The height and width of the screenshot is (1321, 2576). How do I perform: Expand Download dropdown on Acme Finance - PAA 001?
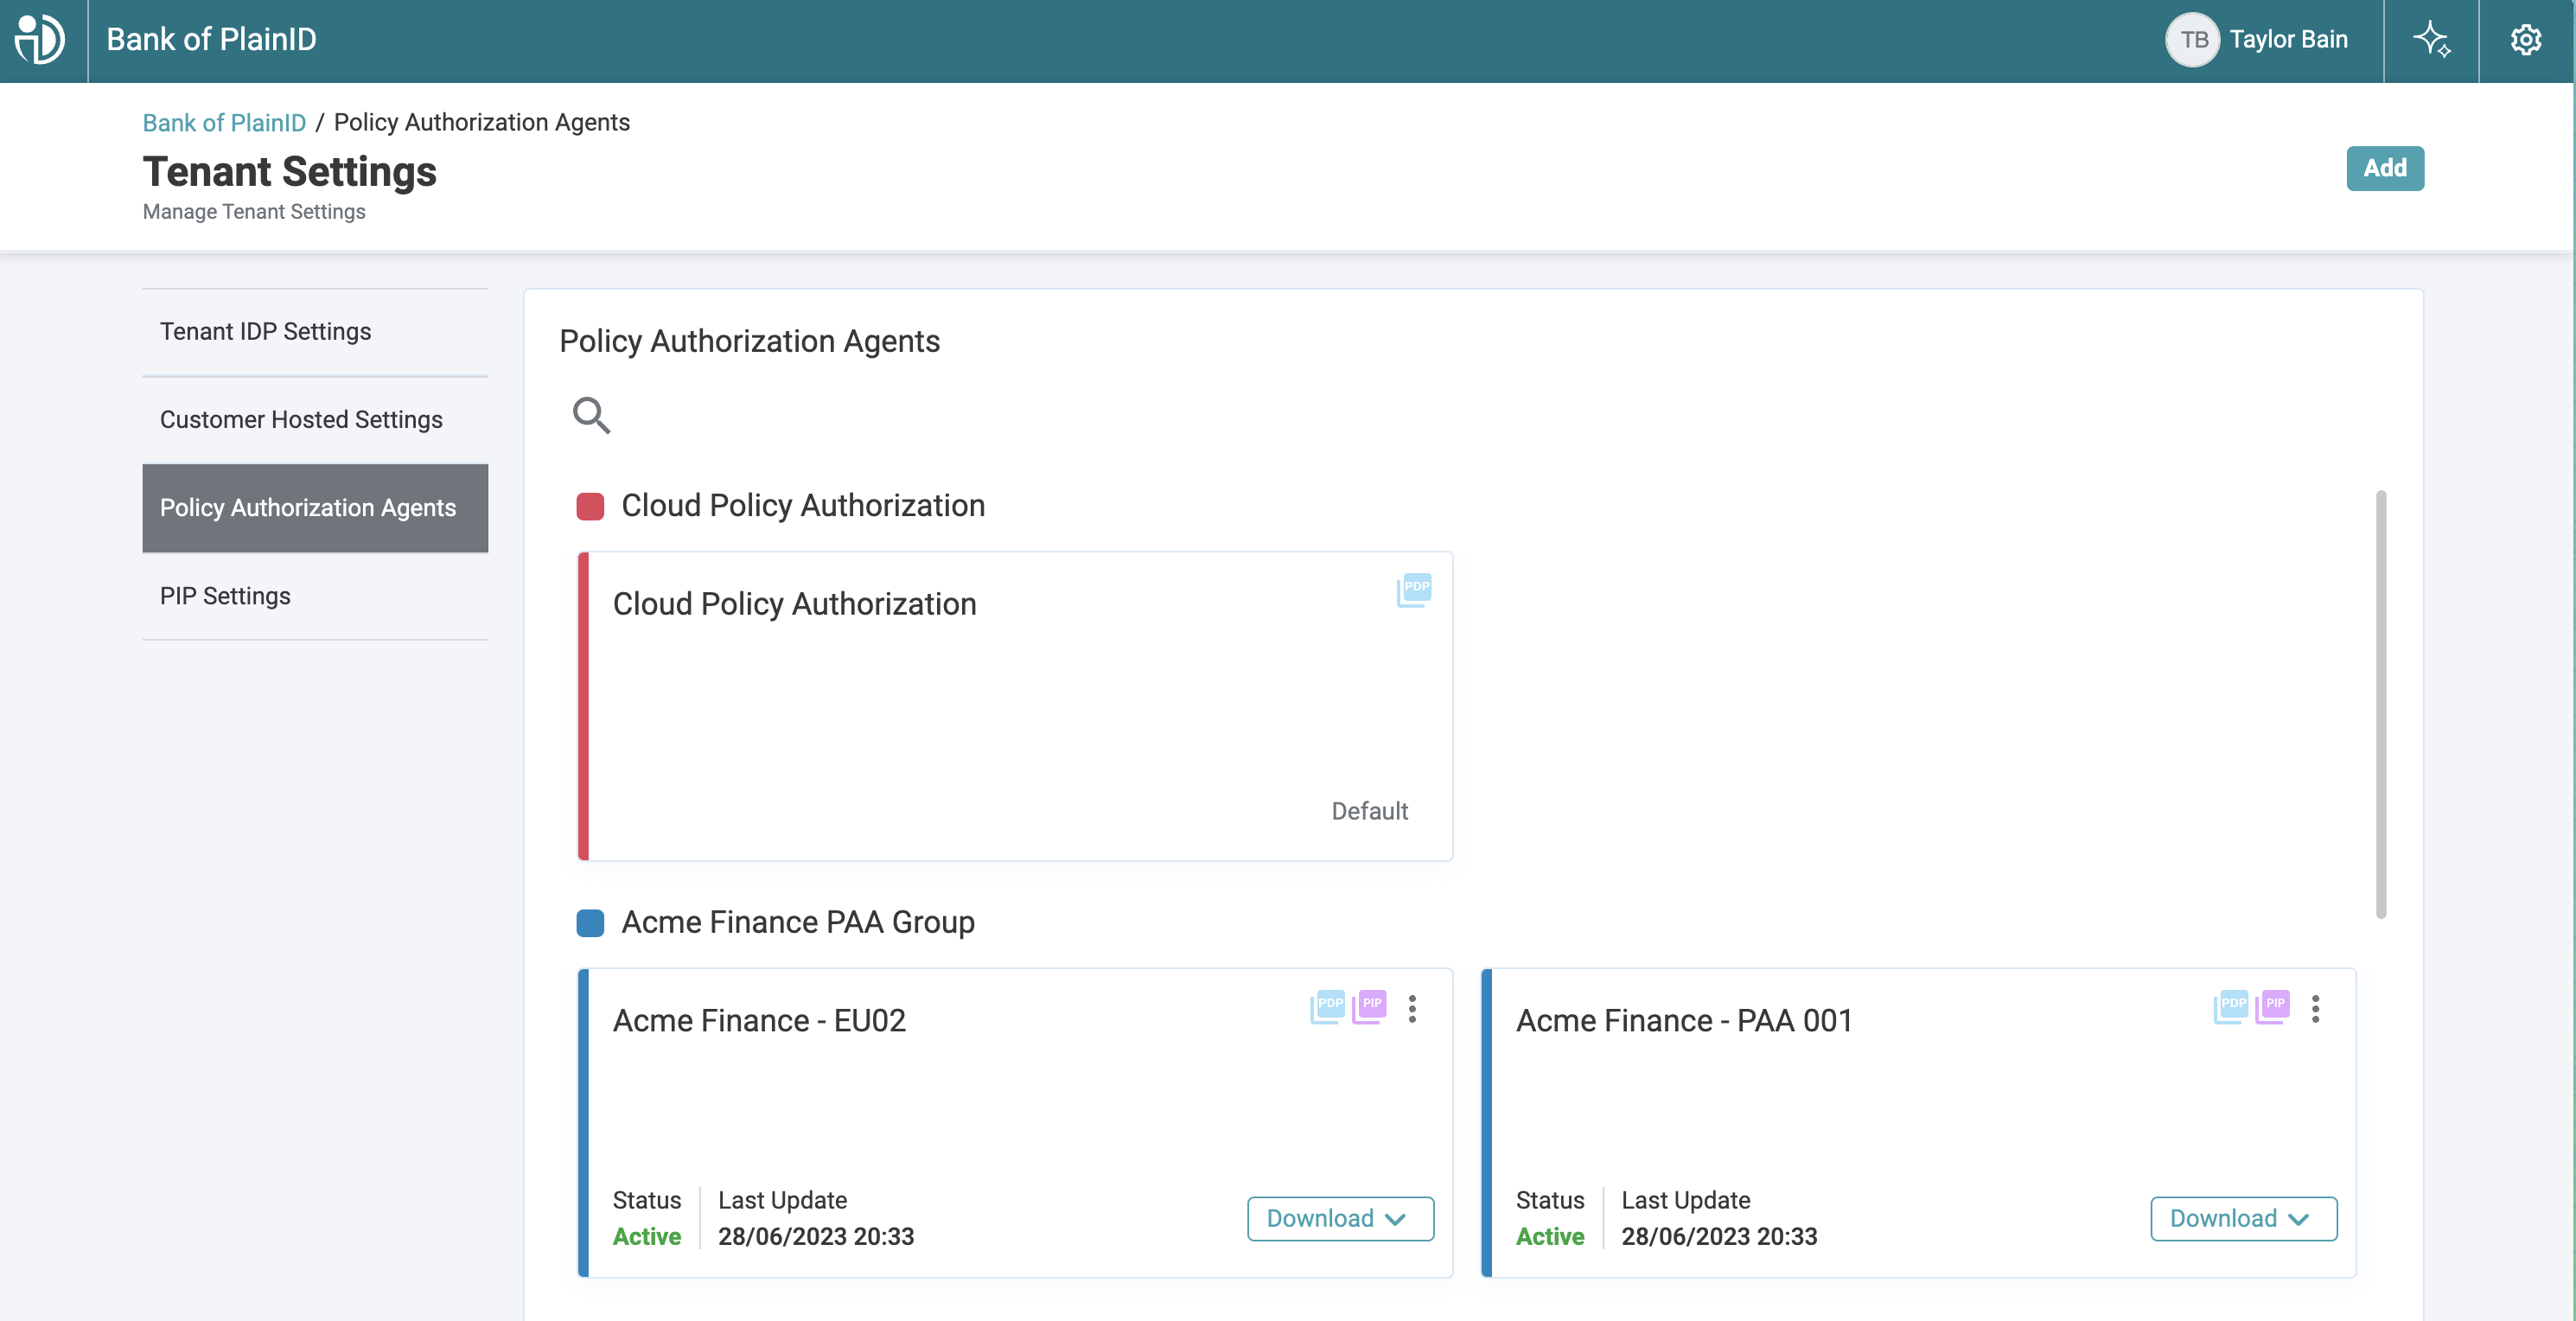coord(2243,1218)
